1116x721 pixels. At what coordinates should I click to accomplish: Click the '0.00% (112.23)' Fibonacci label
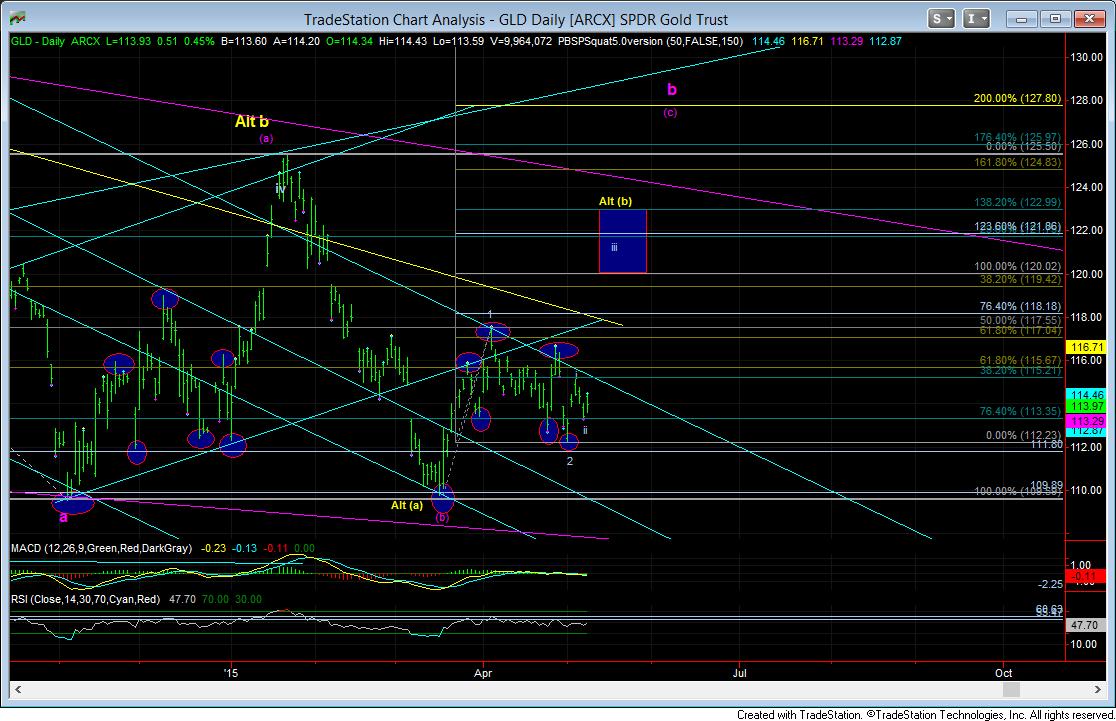1023,436
